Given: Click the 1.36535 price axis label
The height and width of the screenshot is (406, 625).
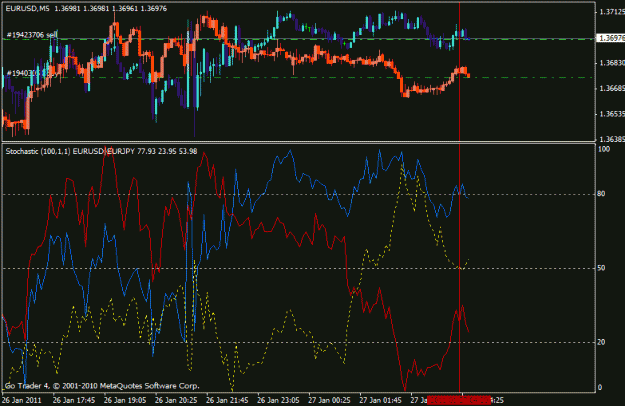Looking at the screenshot, I should pos(612,114).
